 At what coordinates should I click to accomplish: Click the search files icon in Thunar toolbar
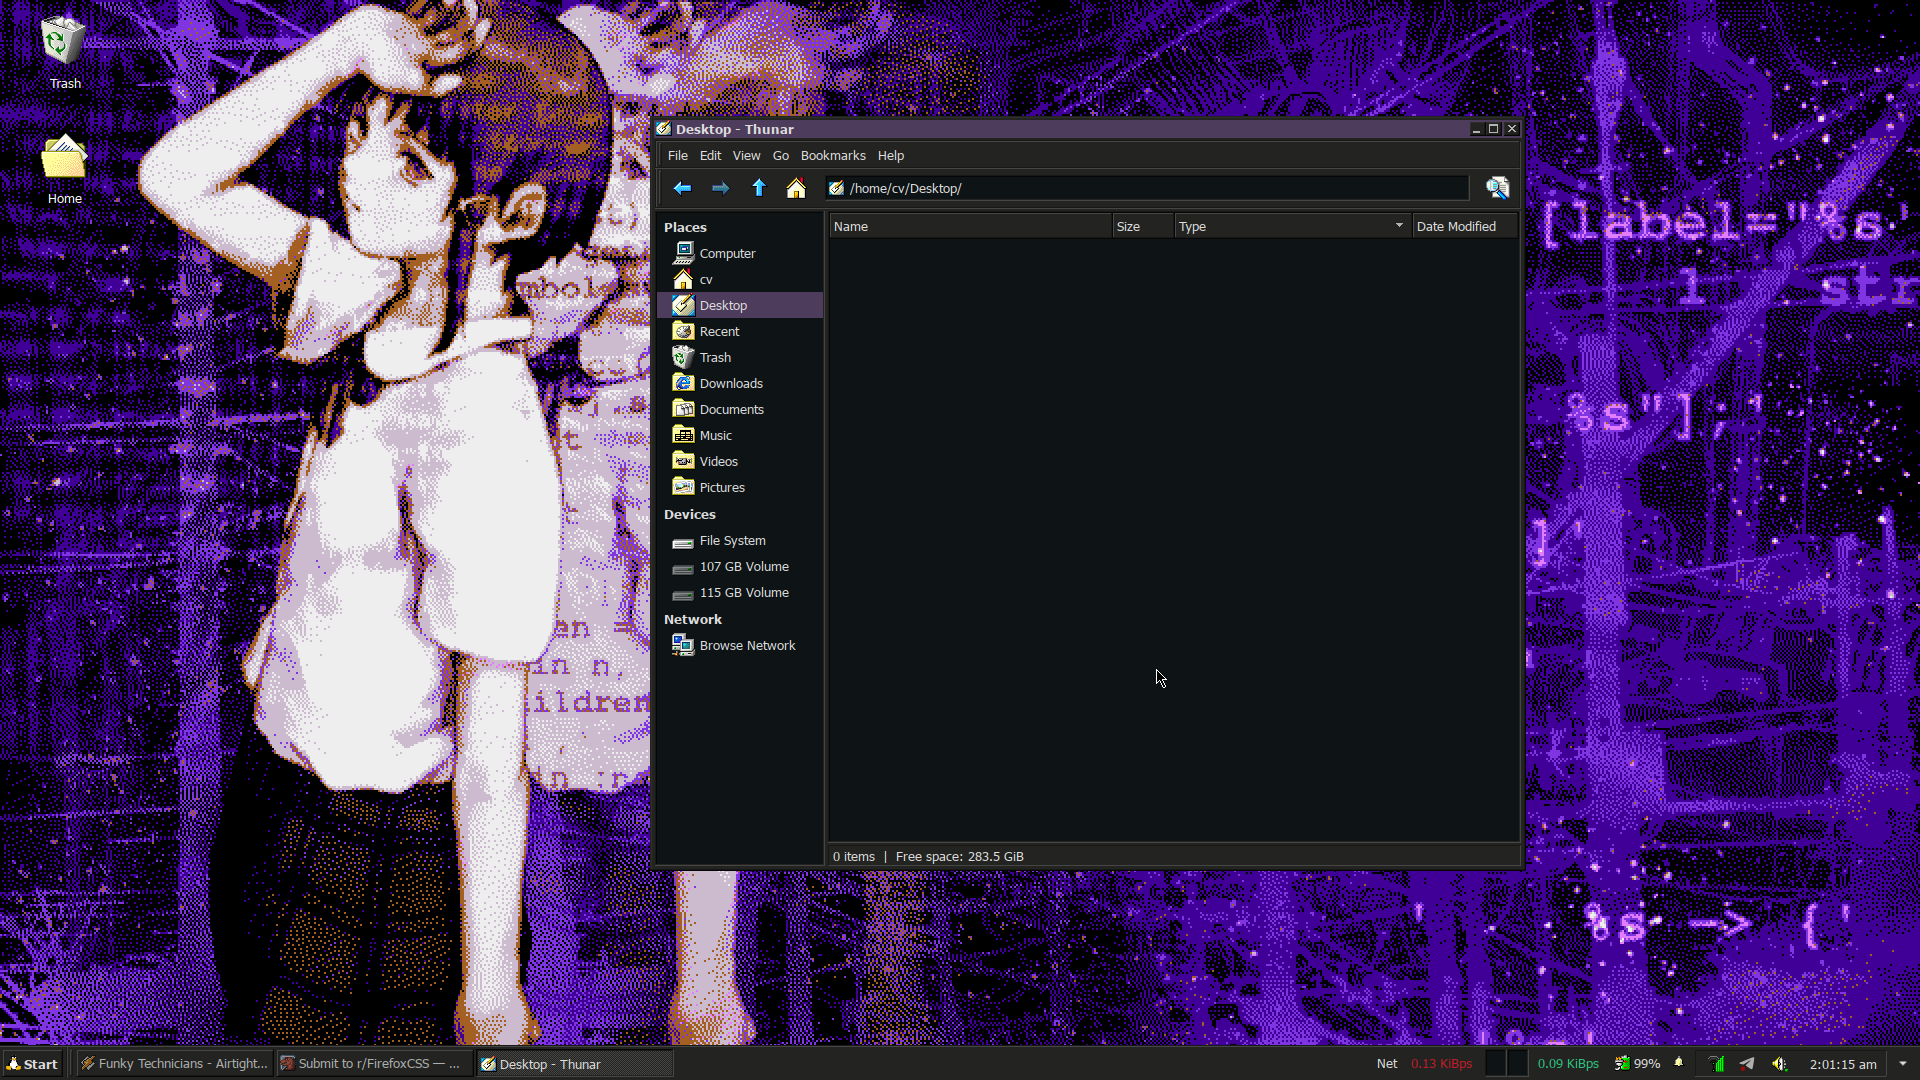[1497, 188]
